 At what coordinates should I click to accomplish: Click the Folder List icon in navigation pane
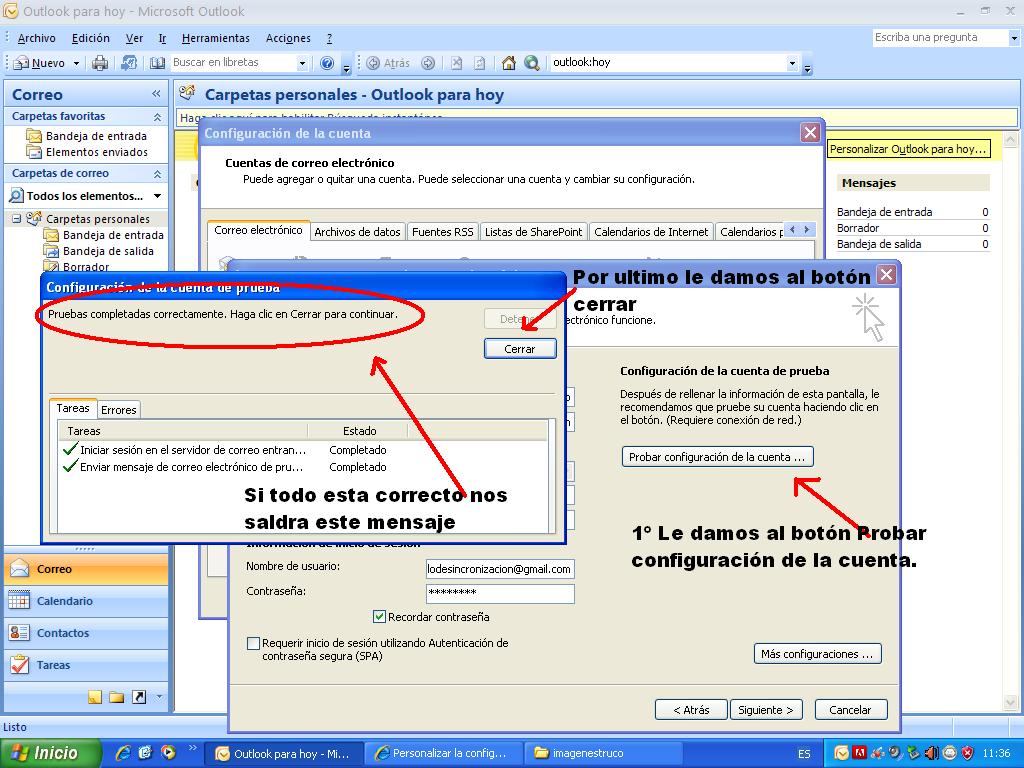[x=117, y=697]
